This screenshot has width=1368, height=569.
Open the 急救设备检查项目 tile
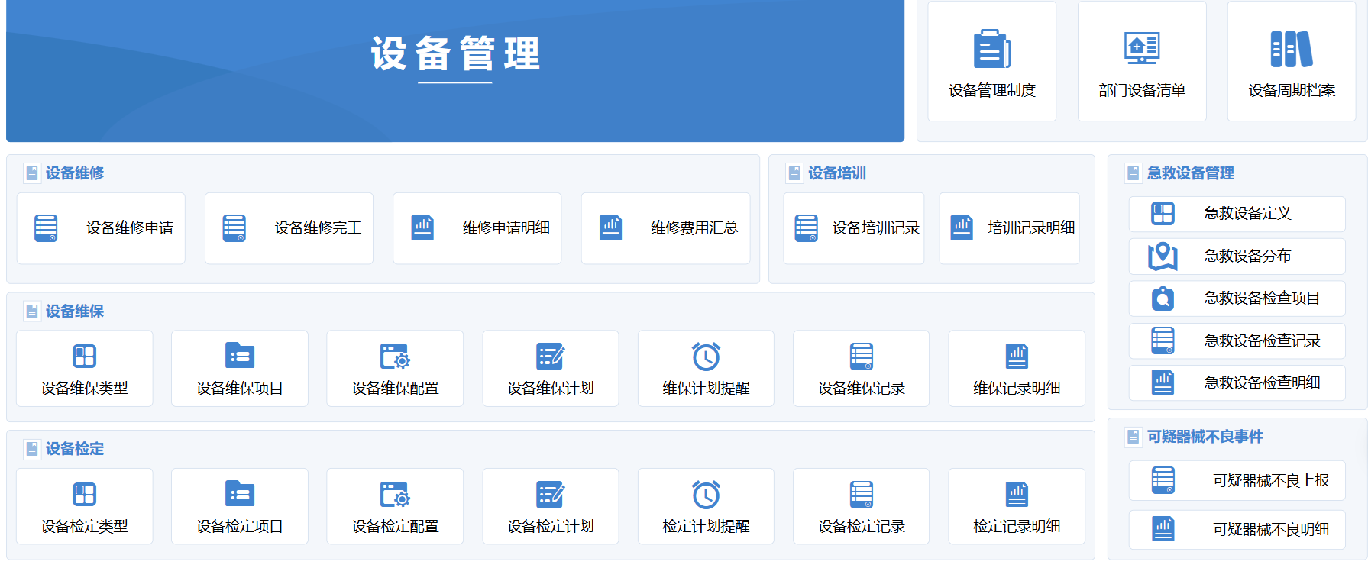click(x=1237, y=298)
